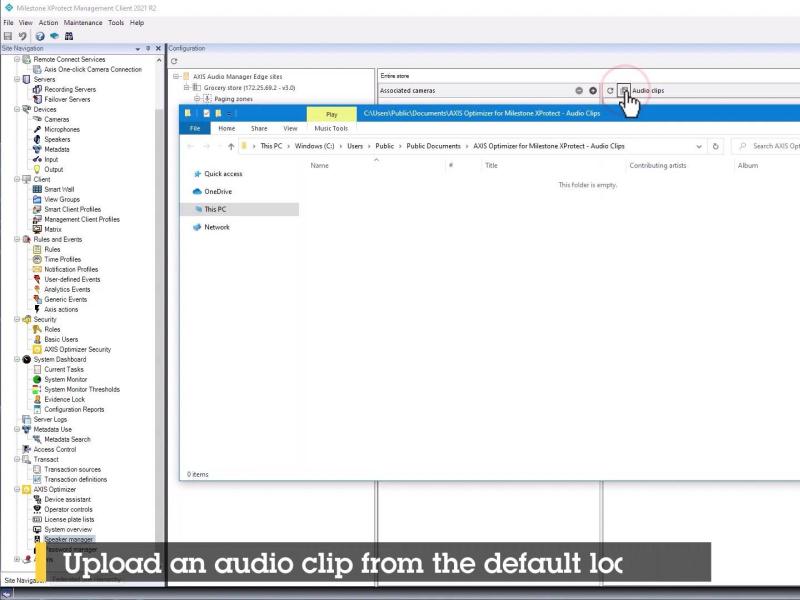Screen dimensions: 800x600
Task: Add a camera with the plus icon
Action: [x=593, y=90]
